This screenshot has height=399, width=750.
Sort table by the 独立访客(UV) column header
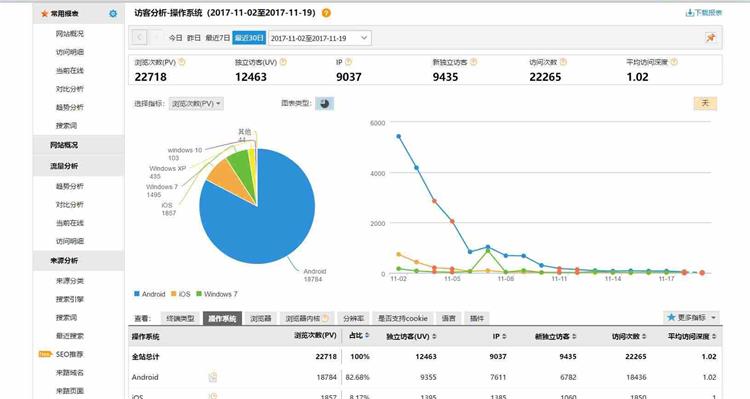(x=411, y=336)
